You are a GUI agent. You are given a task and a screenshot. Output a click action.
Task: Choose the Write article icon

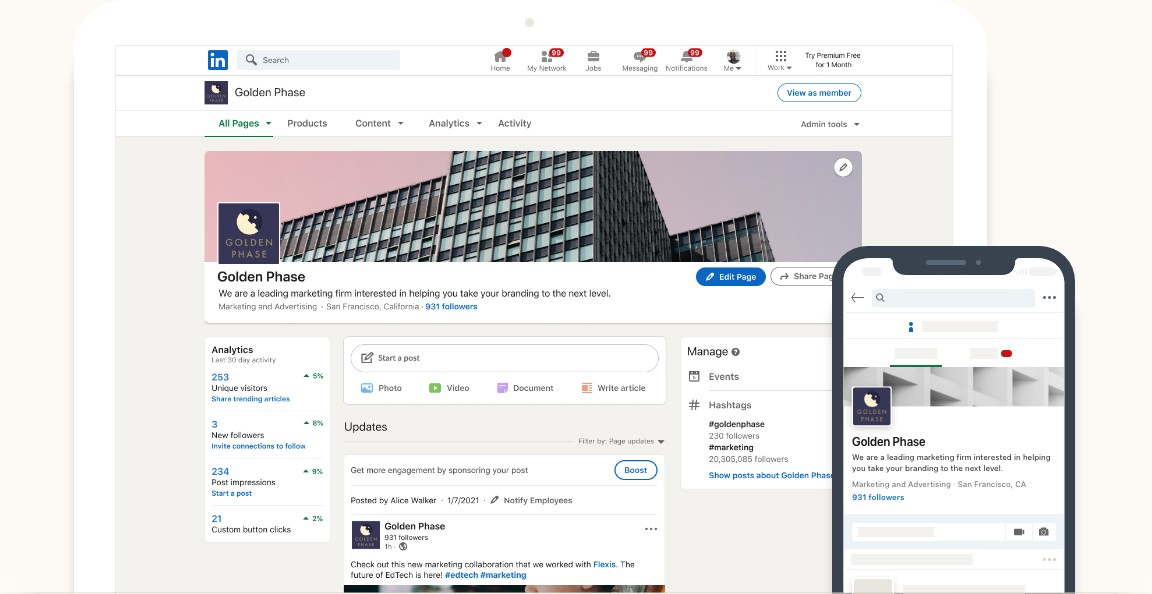coord(587,388)
